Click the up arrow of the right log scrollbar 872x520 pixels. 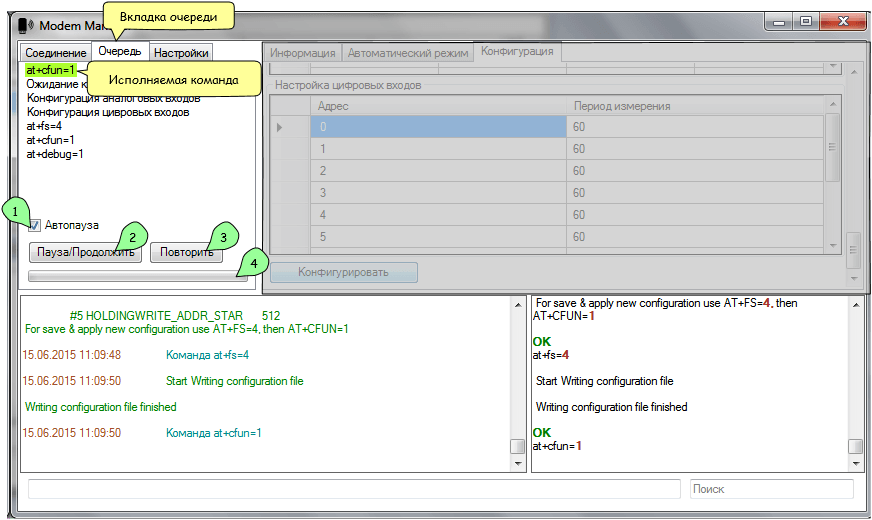(856, 305)
